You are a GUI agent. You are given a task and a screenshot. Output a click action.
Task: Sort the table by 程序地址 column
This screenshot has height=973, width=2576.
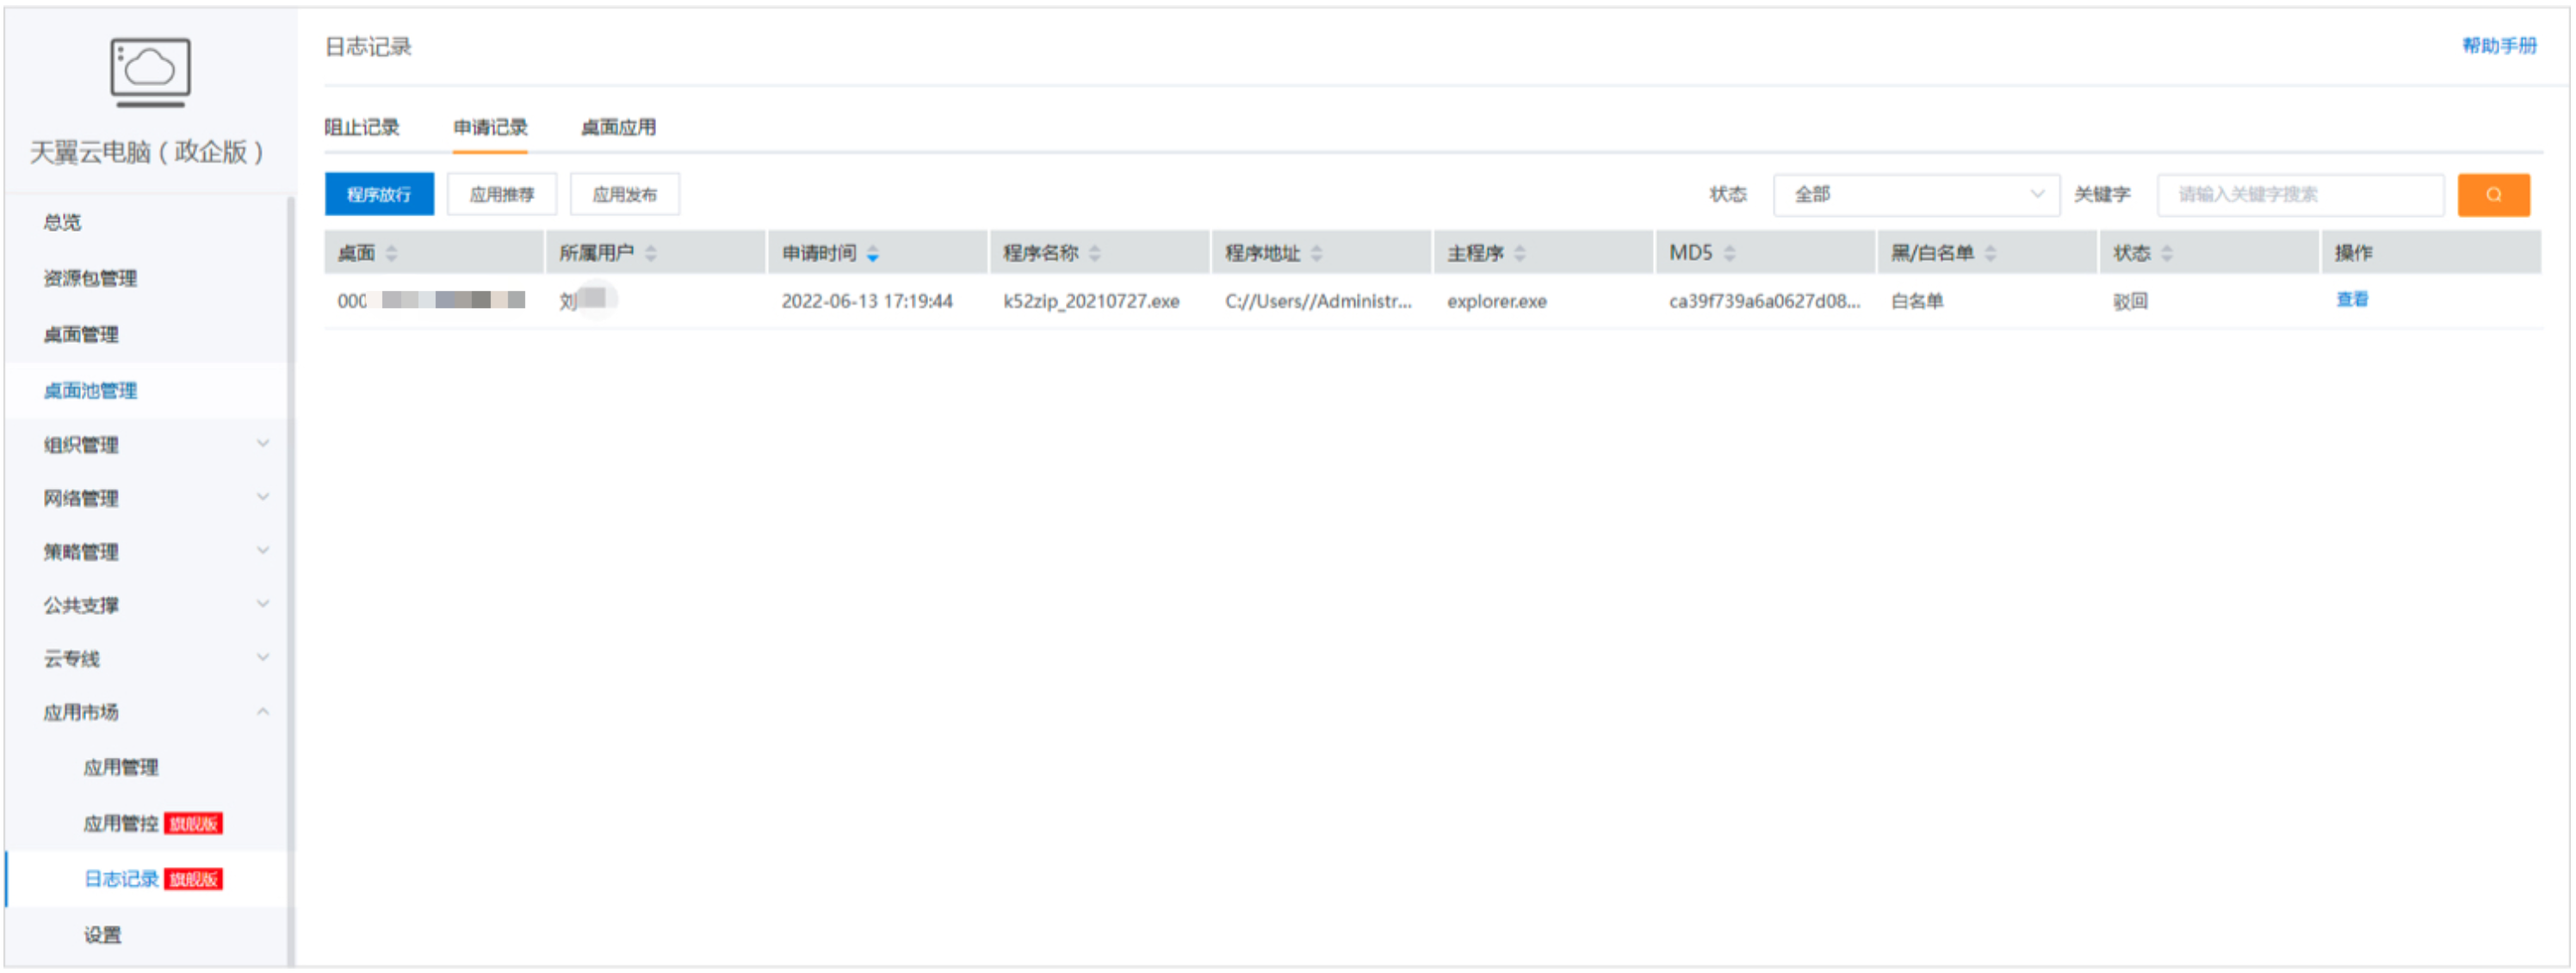(1317, 253)
